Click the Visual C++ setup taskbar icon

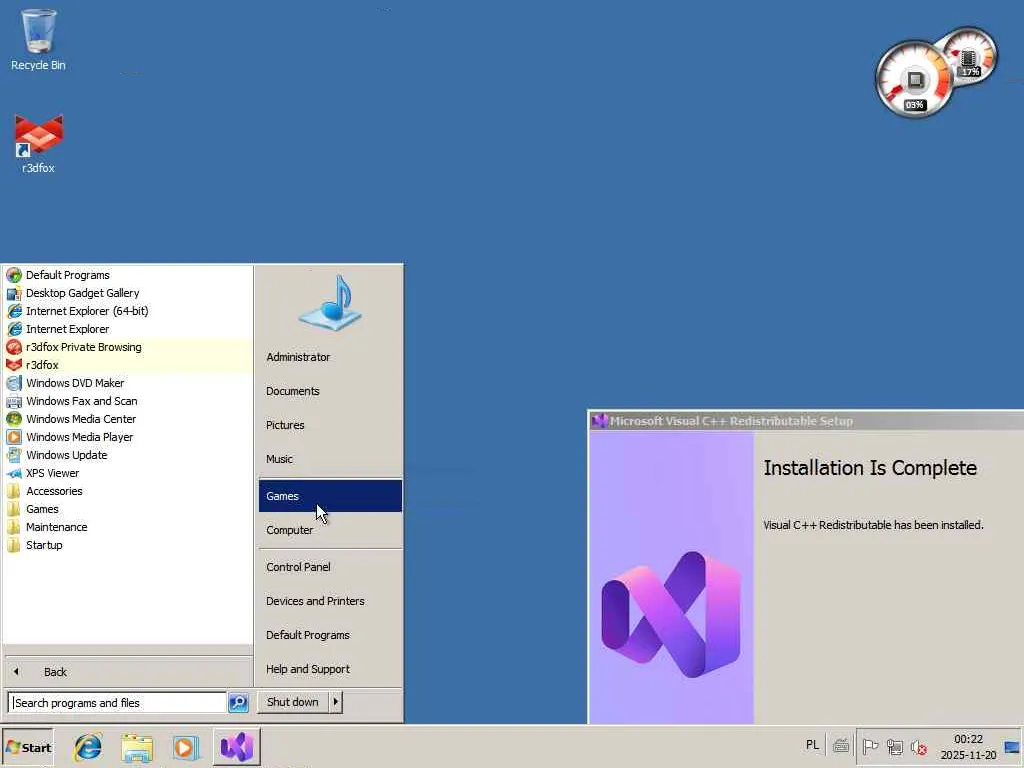236,746
